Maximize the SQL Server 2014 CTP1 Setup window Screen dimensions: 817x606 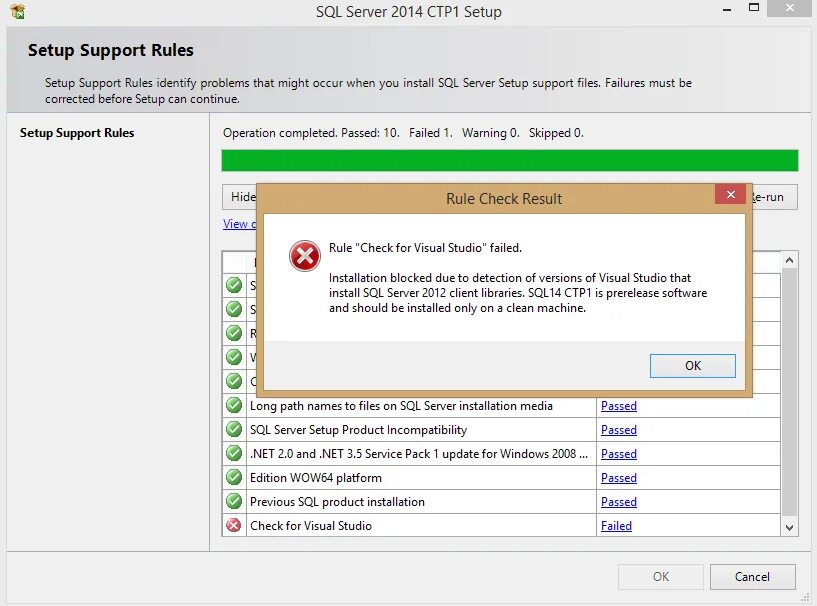(x=753, y=8)
